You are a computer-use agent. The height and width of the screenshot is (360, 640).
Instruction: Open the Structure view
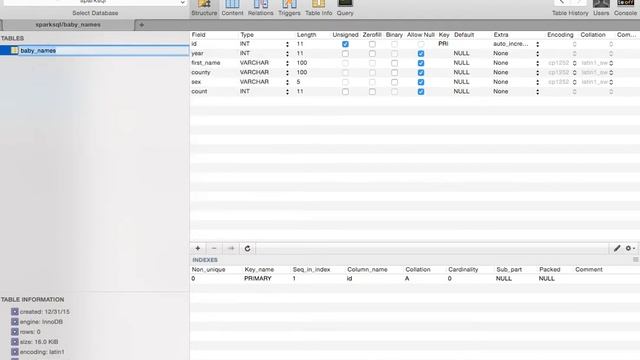(204, 8)
